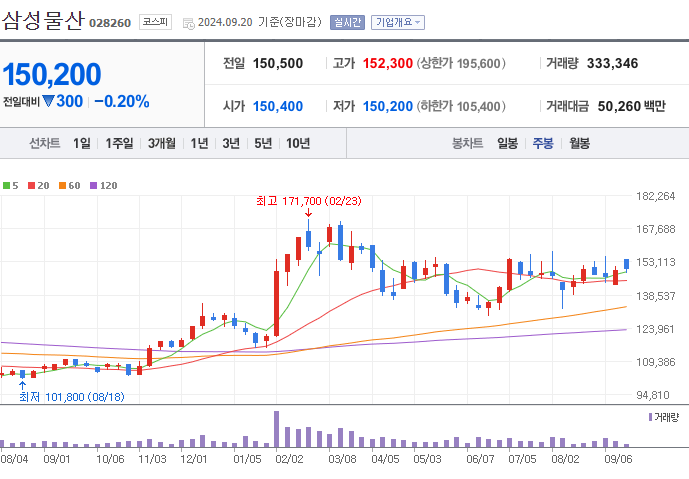Click the calendar clock icon beside the date
Viewport: 689px width, 479px height.
pyautogui.click(x=189, y=23)
